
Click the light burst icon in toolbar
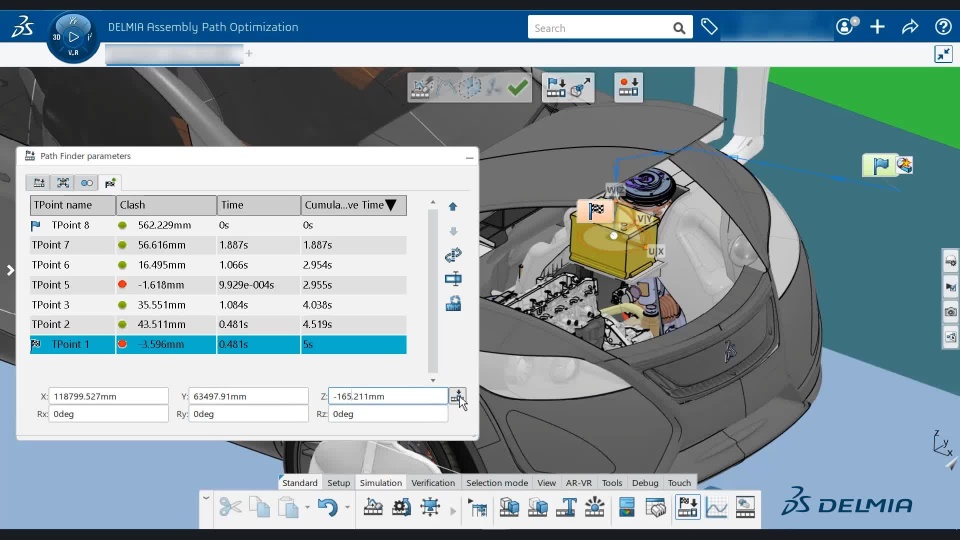(594, 507)
